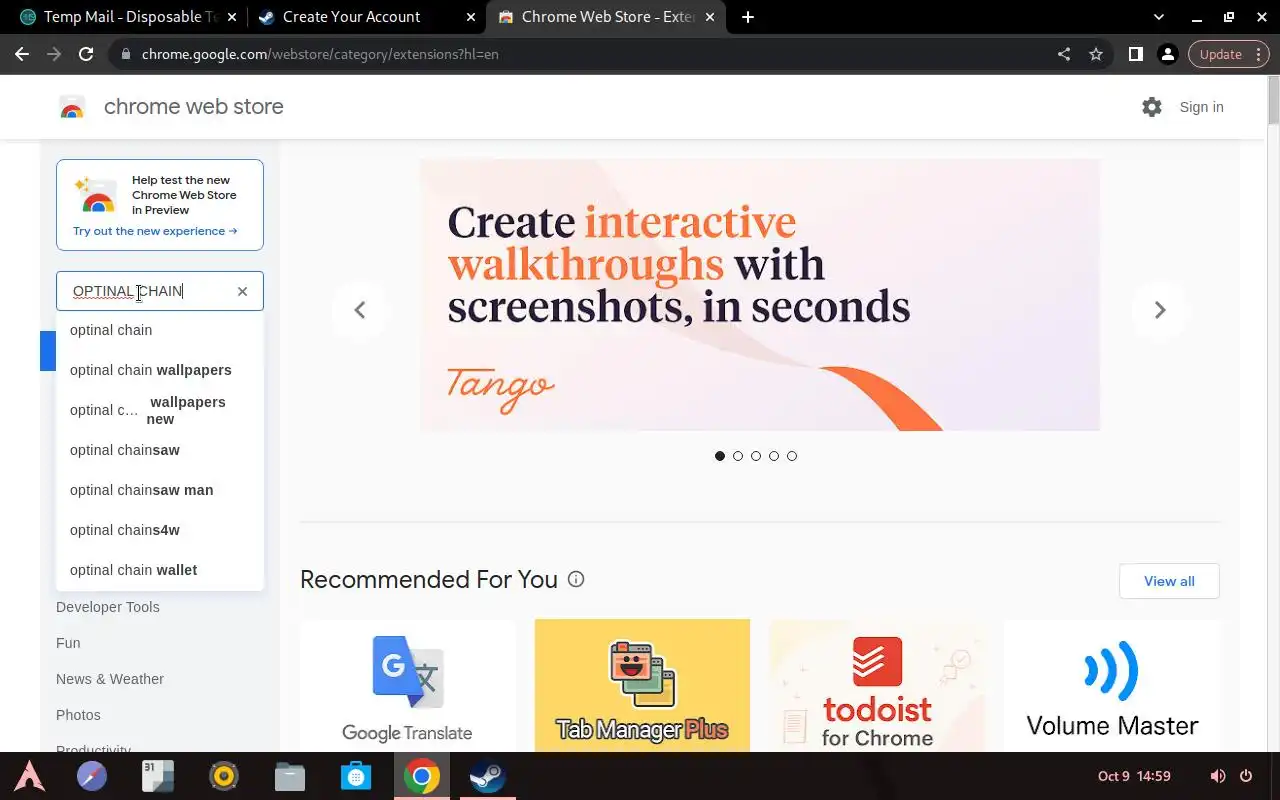Image resolution: width=1280 pixels, height=800 pixels.
Task: Open the compass browser icon in taskbar
Action: point(92,776)
